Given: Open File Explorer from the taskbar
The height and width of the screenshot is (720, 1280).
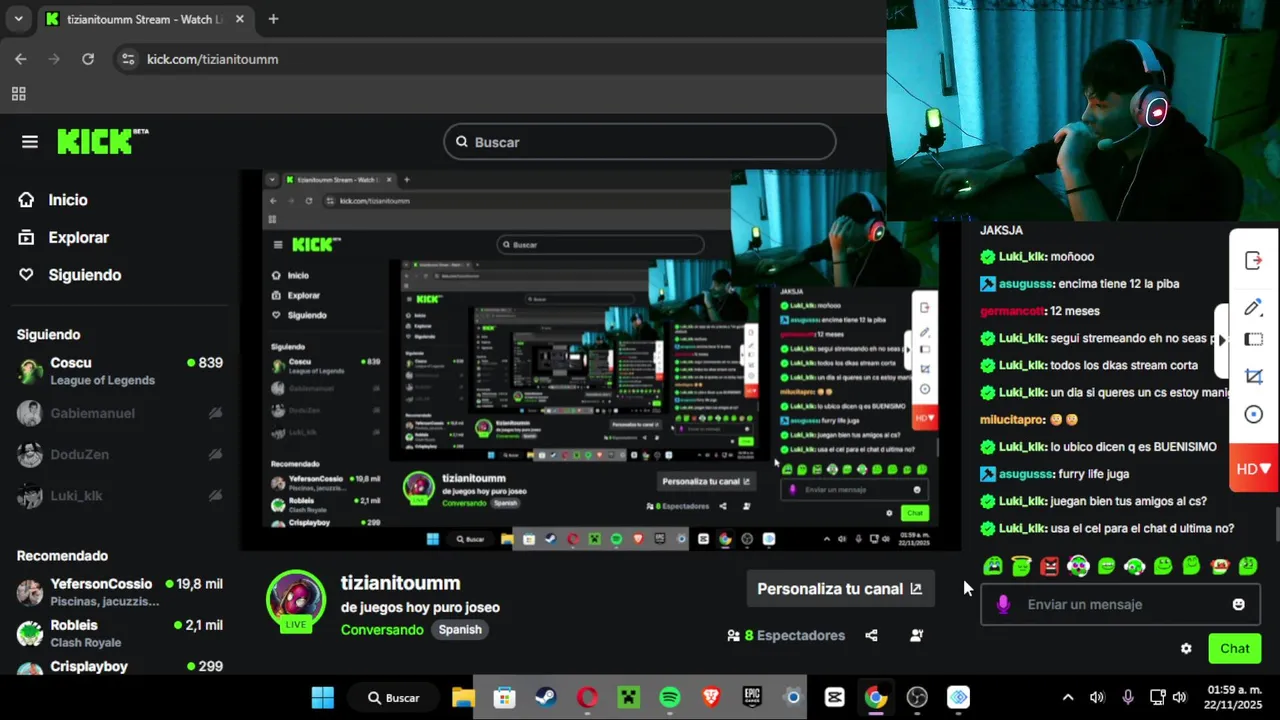Looking at the screenshot, I should [463, 697].
